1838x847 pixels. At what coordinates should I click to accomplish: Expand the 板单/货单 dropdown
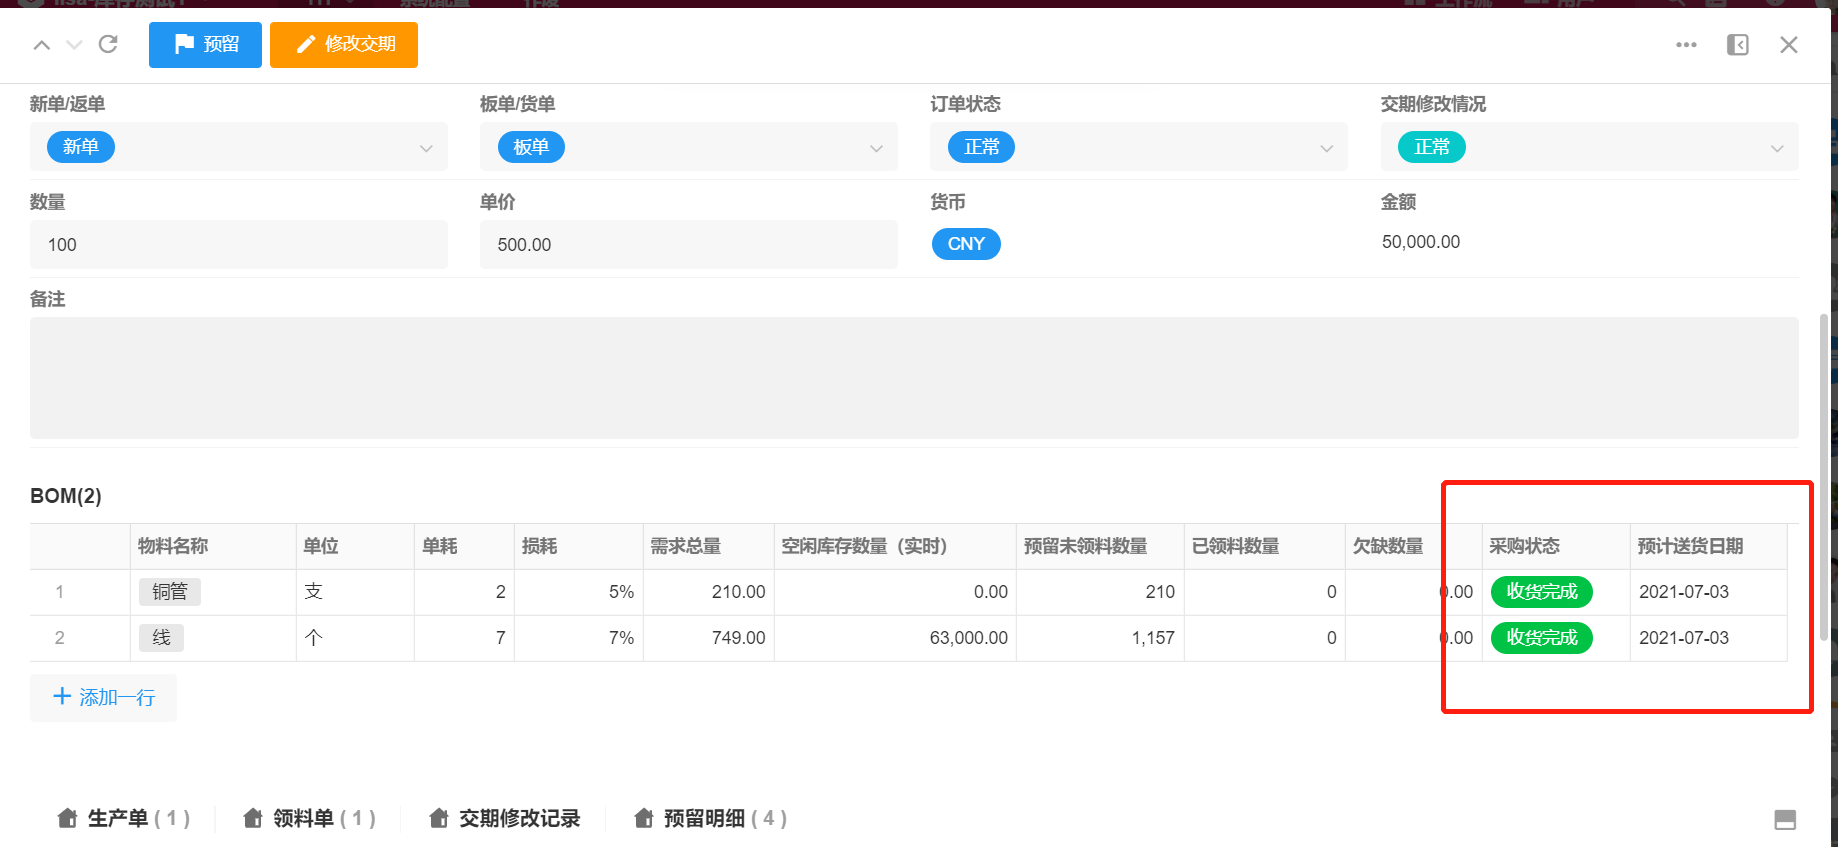tap(876, 148)
